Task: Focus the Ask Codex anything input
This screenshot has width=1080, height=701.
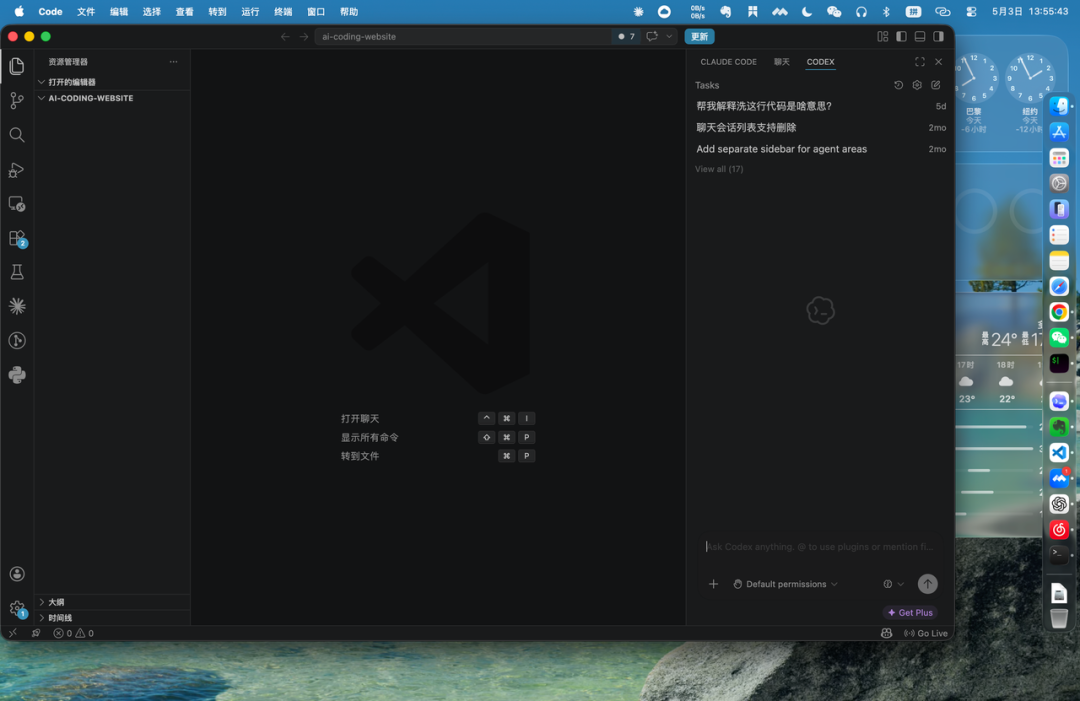Action: [820, 547]
